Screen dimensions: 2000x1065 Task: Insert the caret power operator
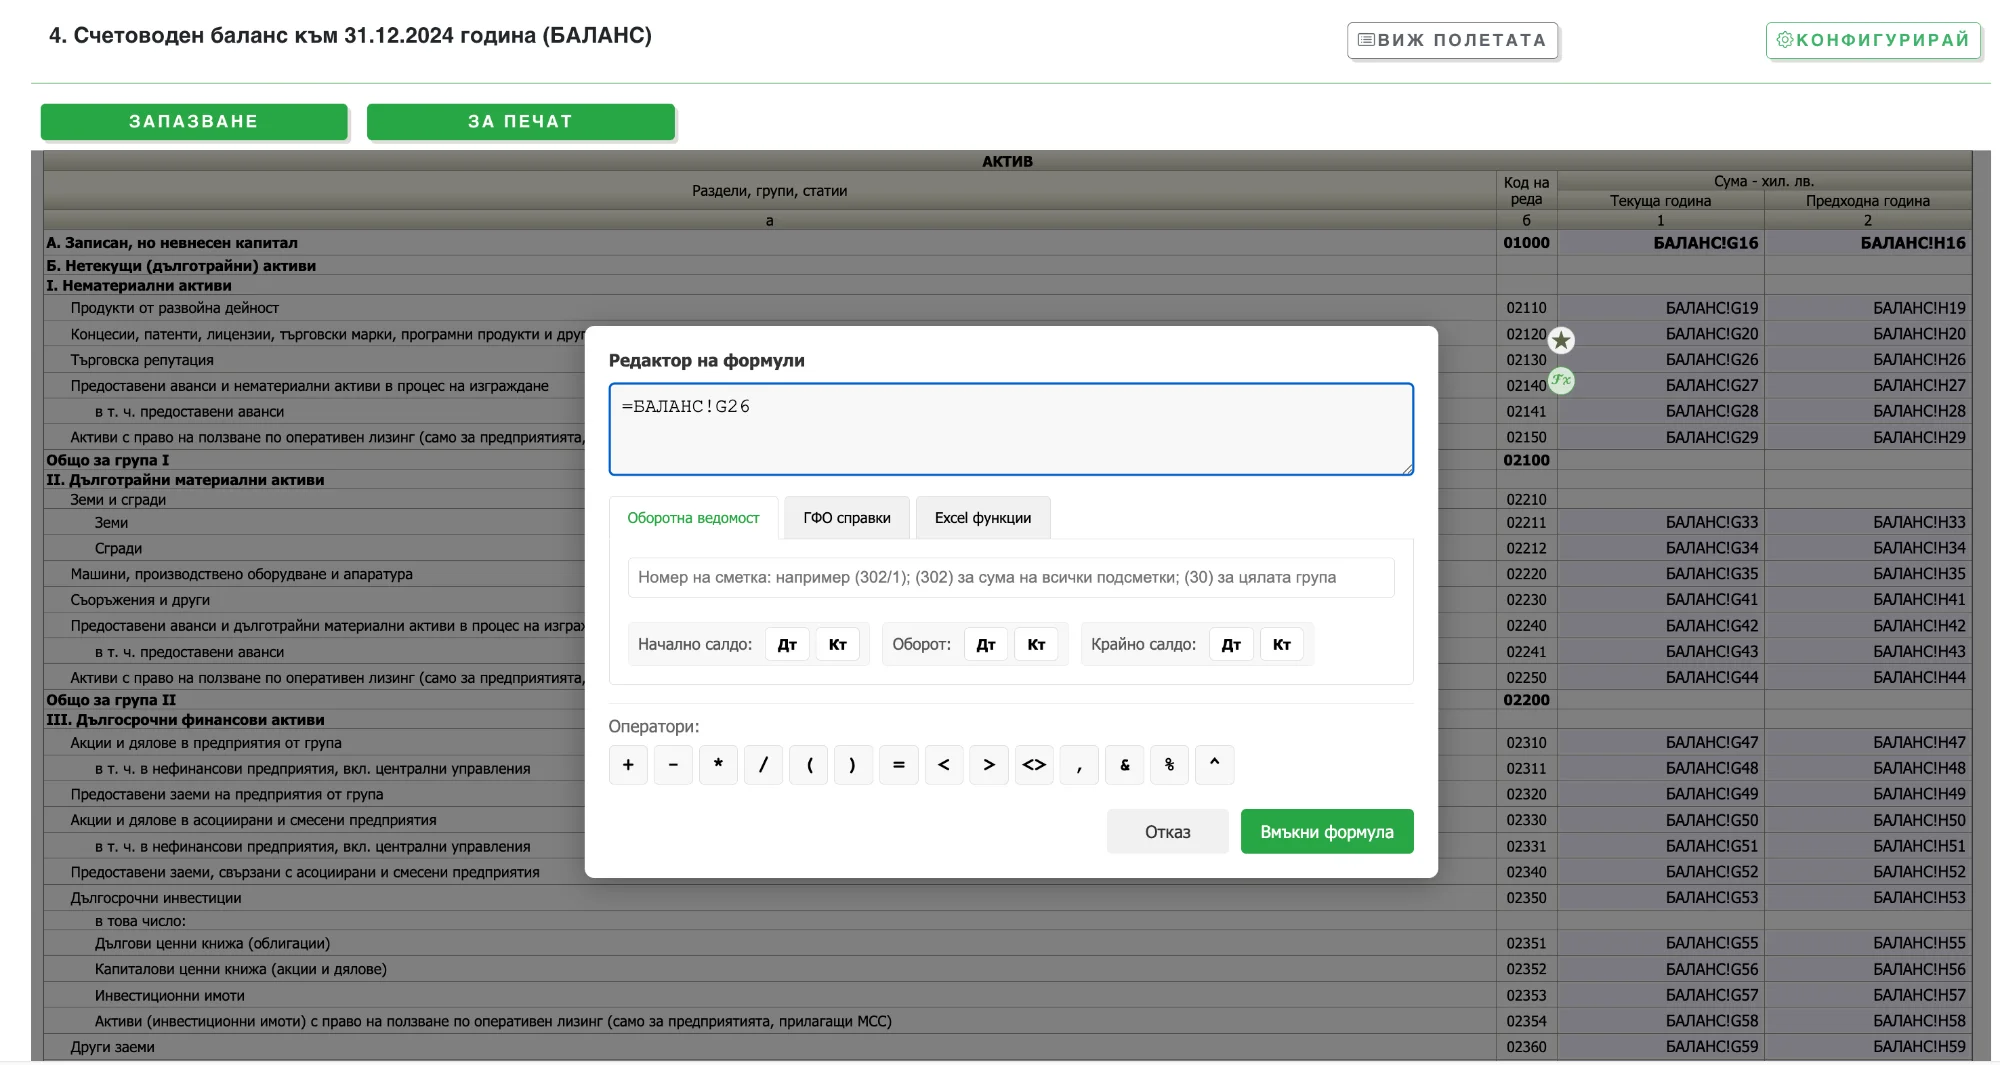[1214, 765]
